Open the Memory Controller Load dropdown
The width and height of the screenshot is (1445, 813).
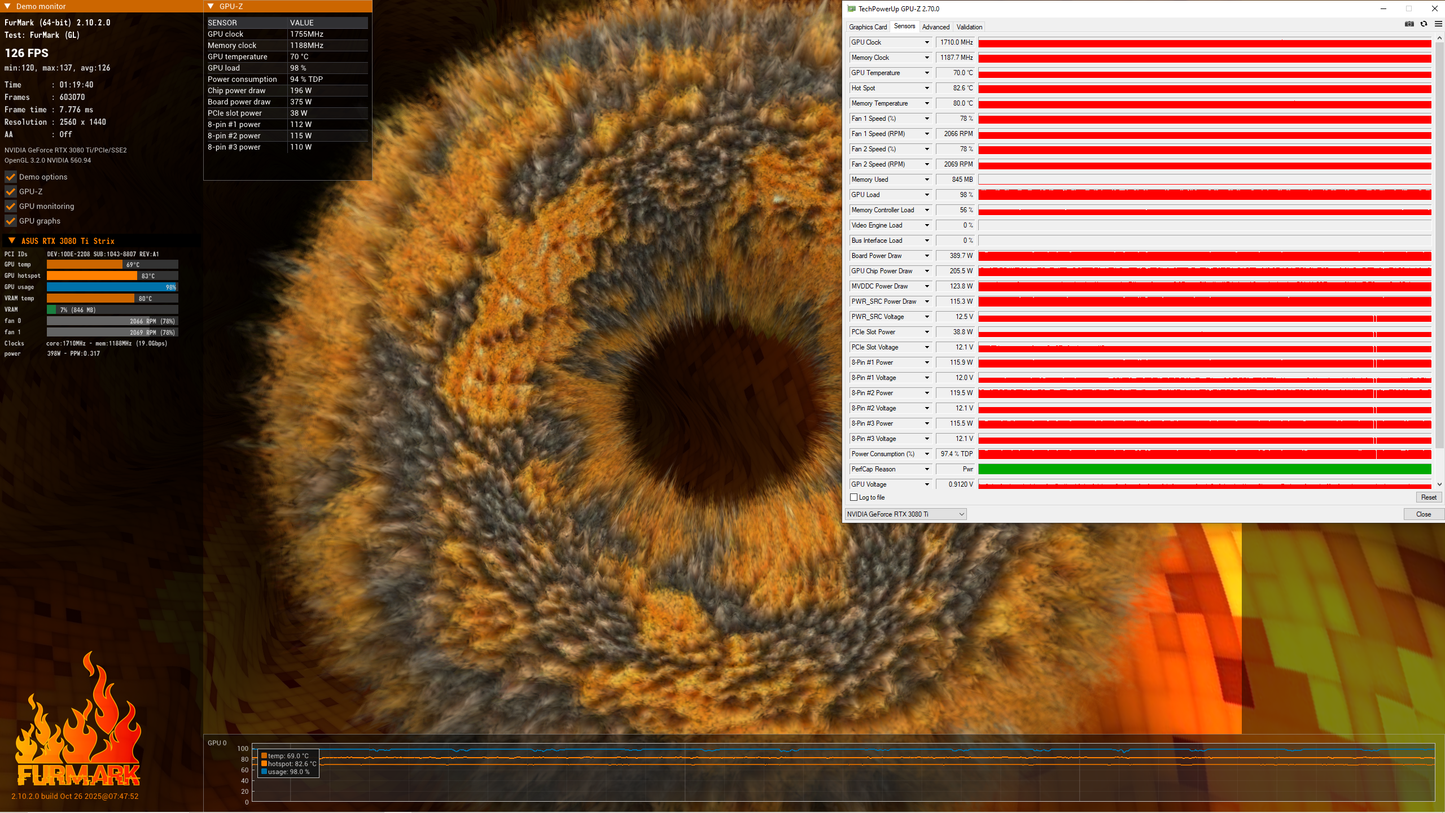tap(927, 210)
